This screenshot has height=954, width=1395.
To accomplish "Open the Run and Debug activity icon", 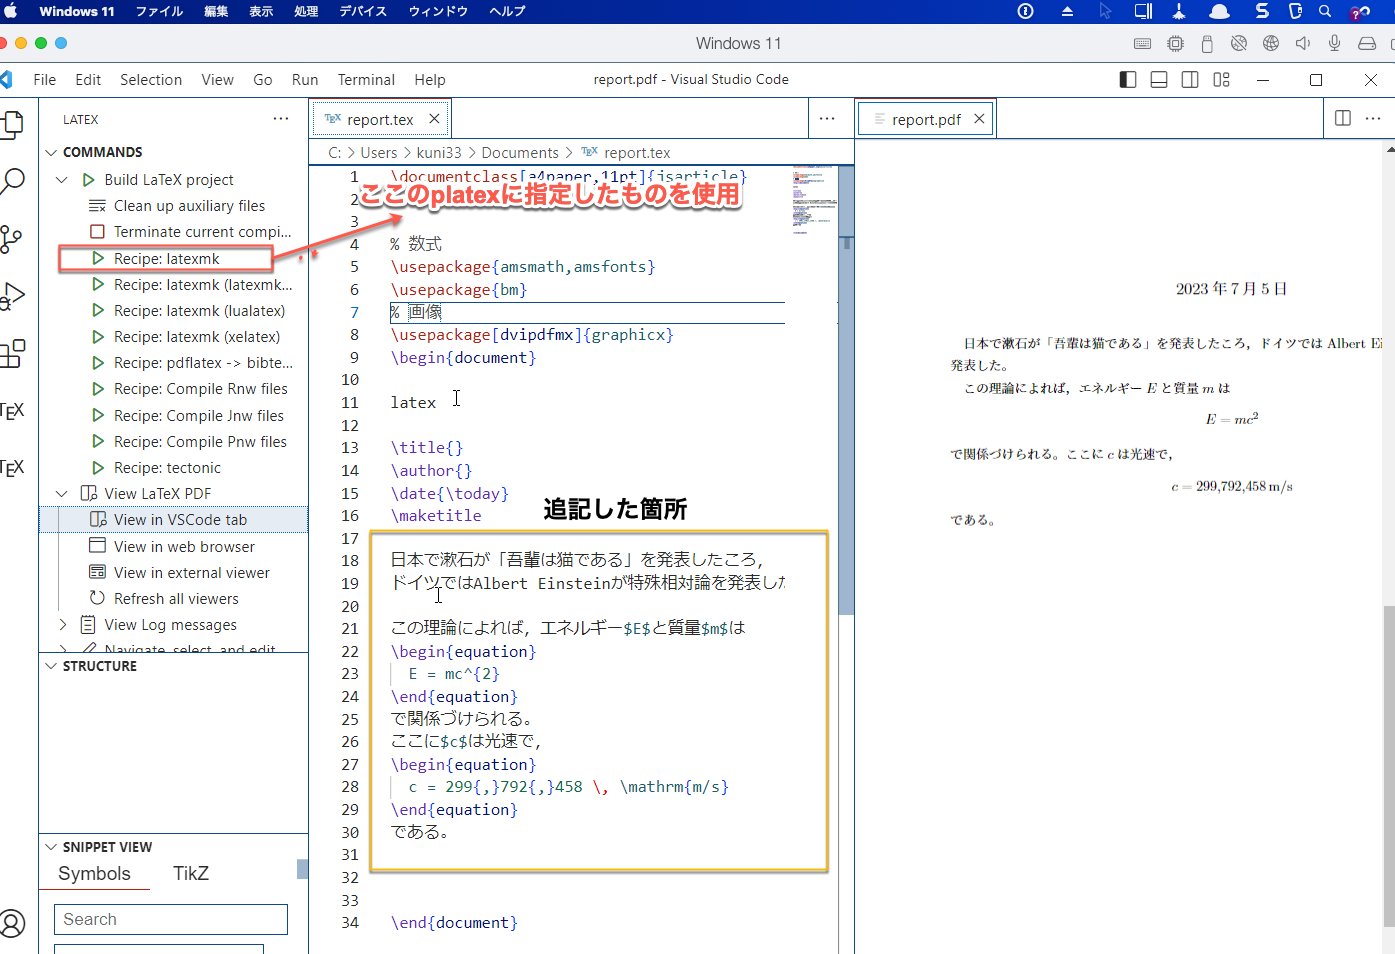I will [12, 296].
